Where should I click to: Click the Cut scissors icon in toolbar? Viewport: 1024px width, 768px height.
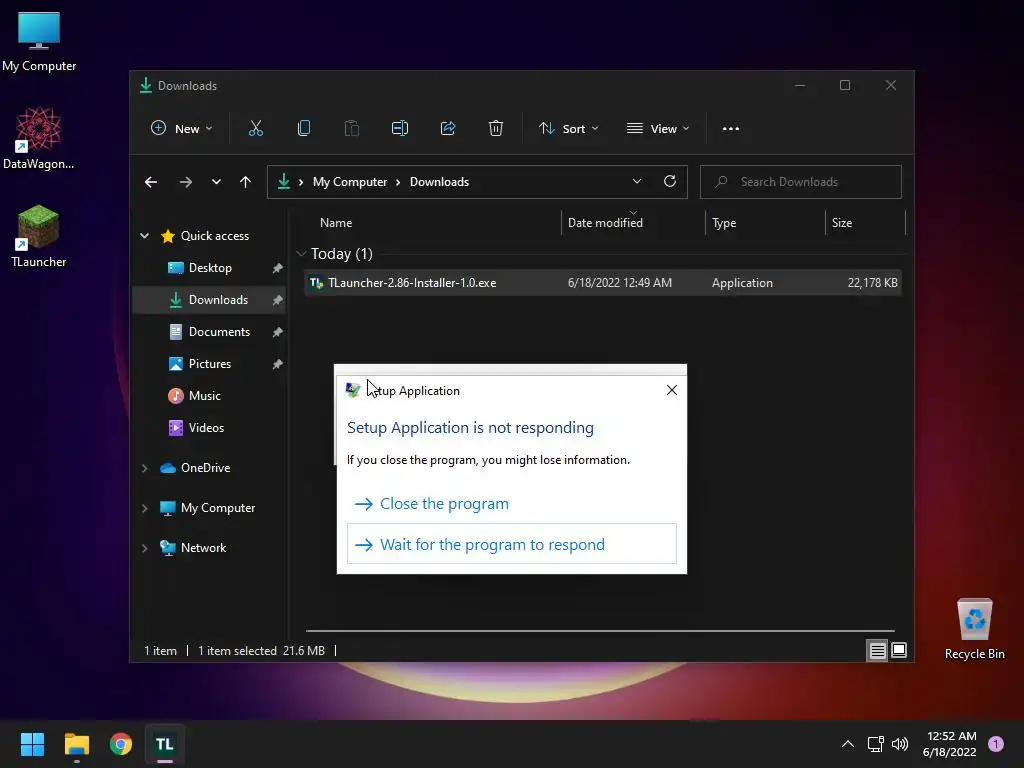[255, 129]
